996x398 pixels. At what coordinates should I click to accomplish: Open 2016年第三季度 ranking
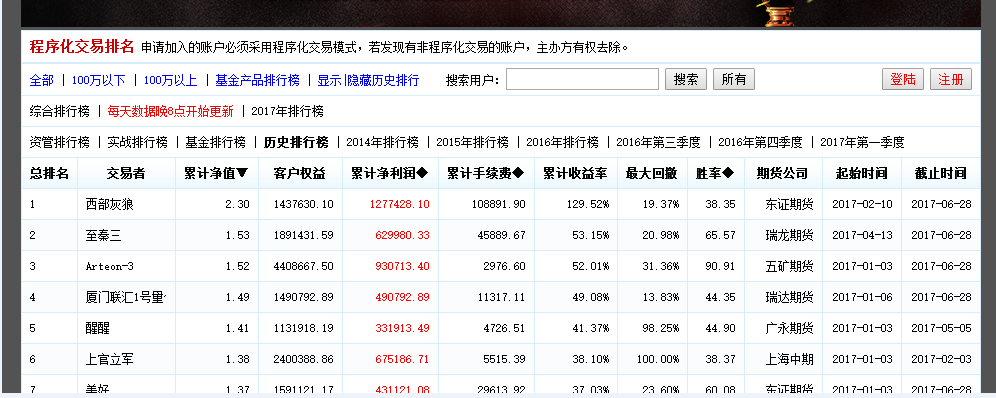click(x=658, y=142)
